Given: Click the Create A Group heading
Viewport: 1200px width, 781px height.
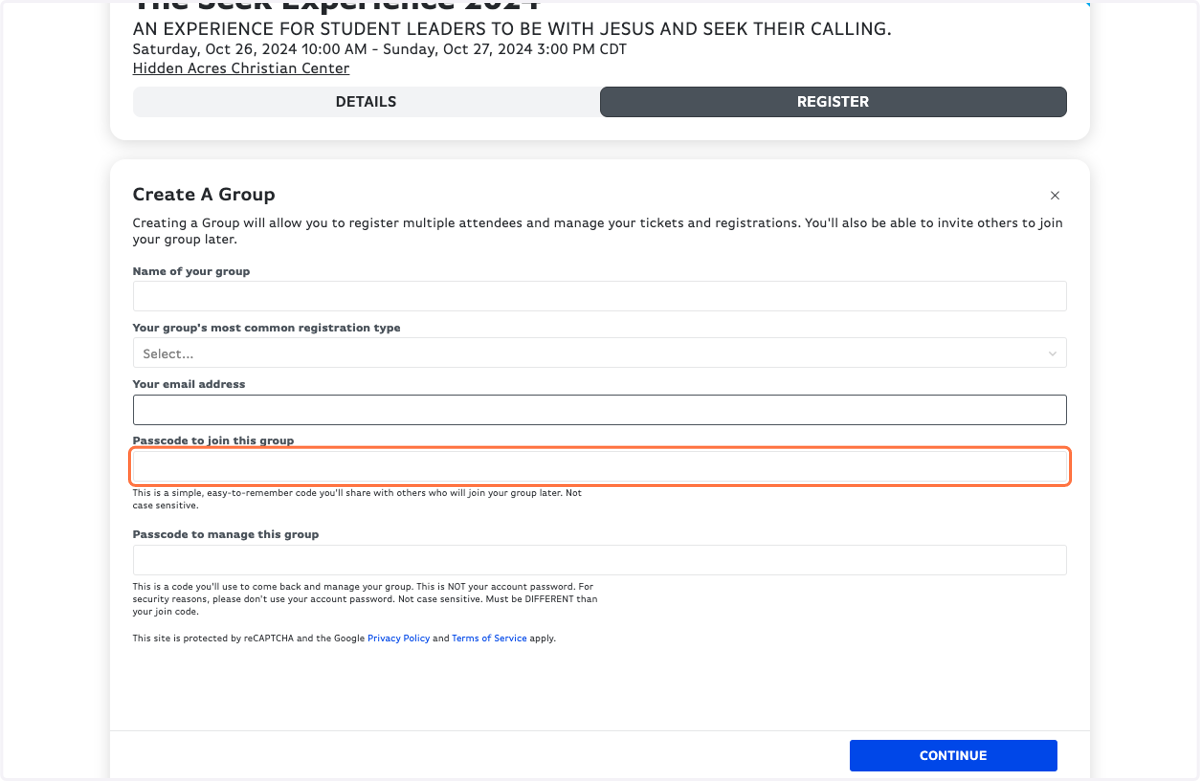Looking at the screenshot, I should tap(204, 194).
